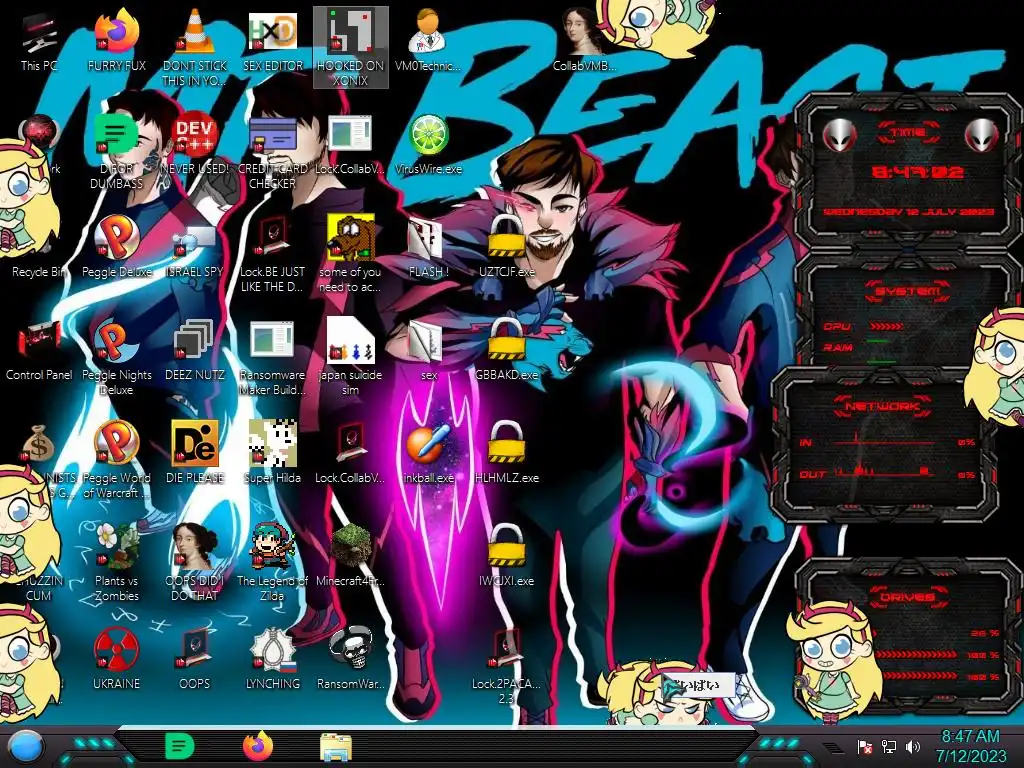Image resolution: width=1024 pixels, height=768 pixels.
Task: Open locked file IWCJXI.exe
Action: 506,556
